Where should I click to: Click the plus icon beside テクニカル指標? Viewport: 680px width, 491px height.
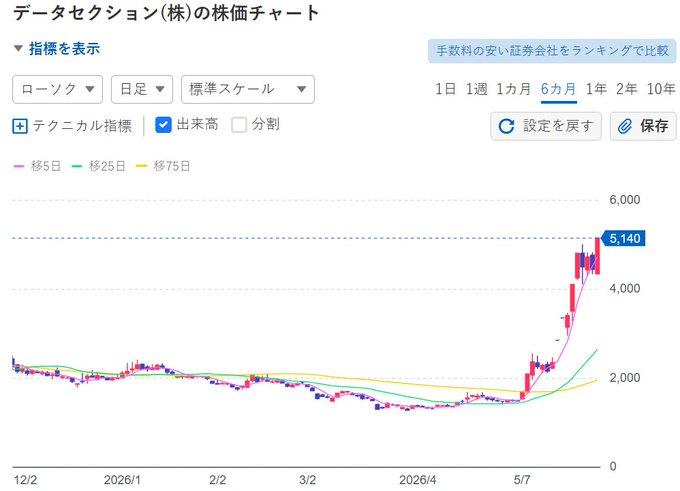pyautogui.click(x=20, y=126)
